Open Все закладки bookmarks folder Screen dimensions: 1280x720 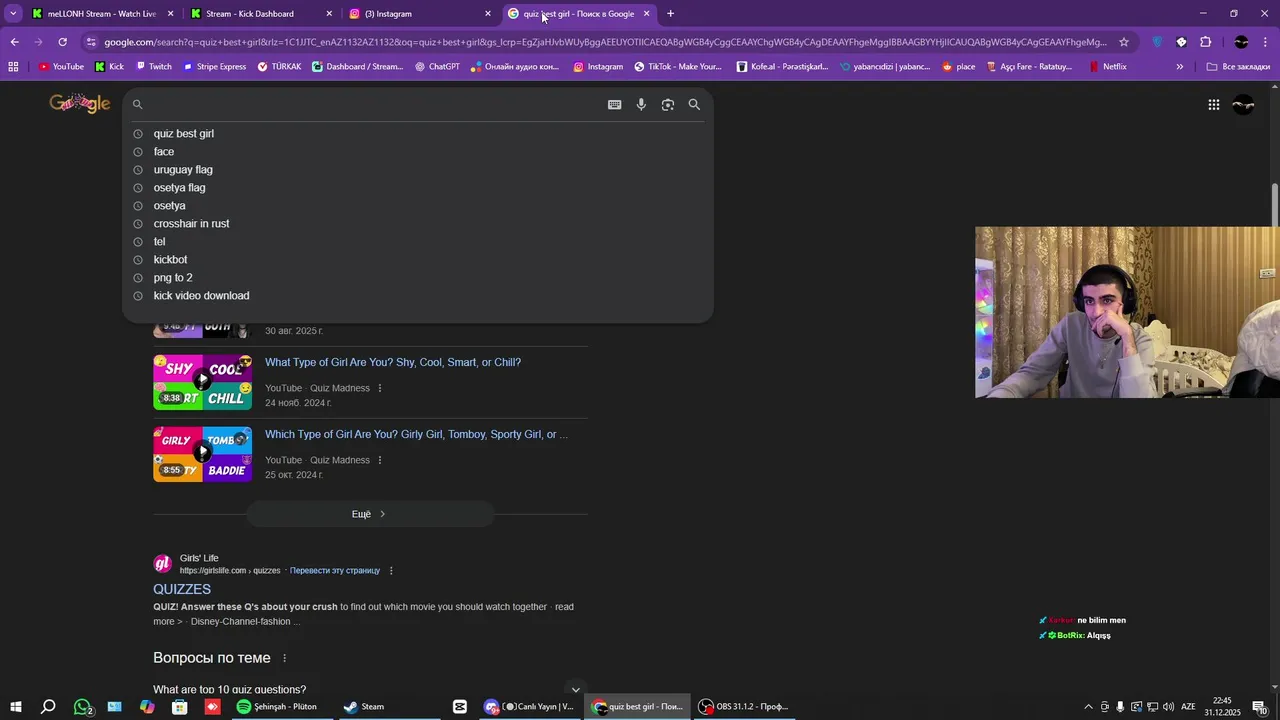click(1238, 67)
